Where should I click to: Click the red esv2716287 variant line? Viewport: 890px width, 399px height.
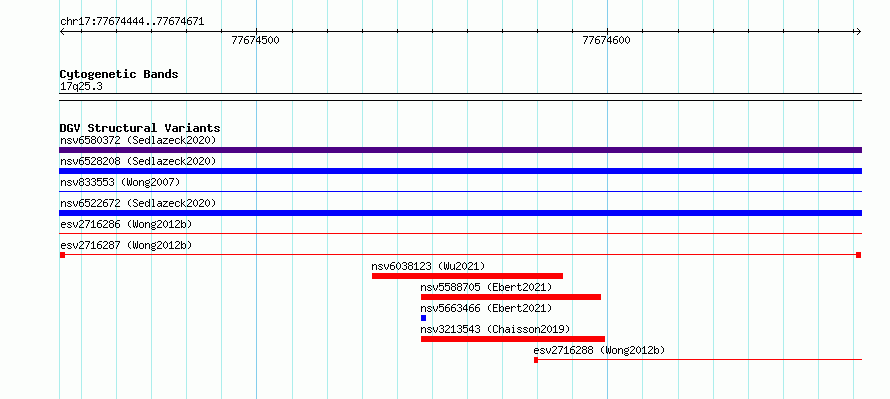pyautogui.click(x=460, y=255)
